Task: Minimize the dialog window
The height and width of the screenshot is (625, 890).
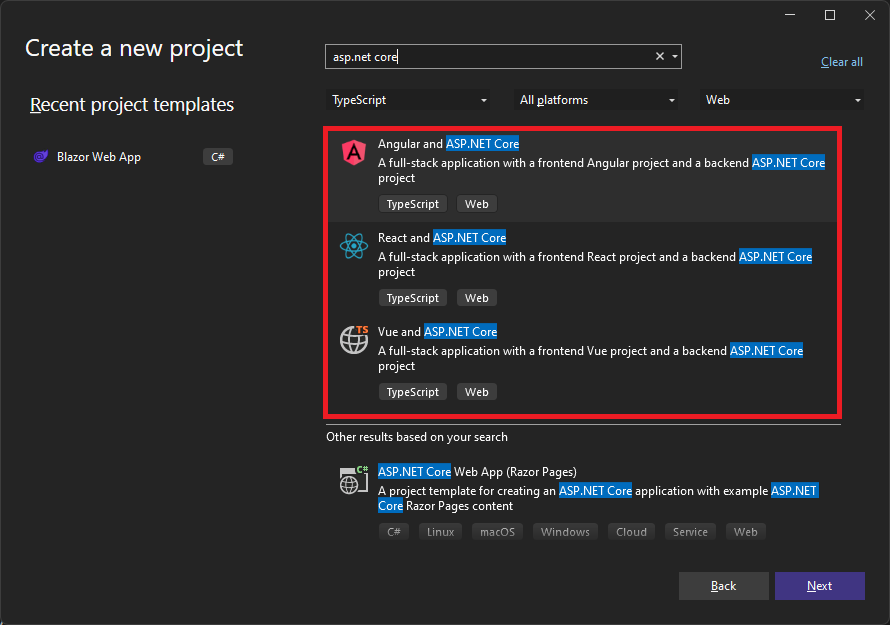Action: click(790, 15)
